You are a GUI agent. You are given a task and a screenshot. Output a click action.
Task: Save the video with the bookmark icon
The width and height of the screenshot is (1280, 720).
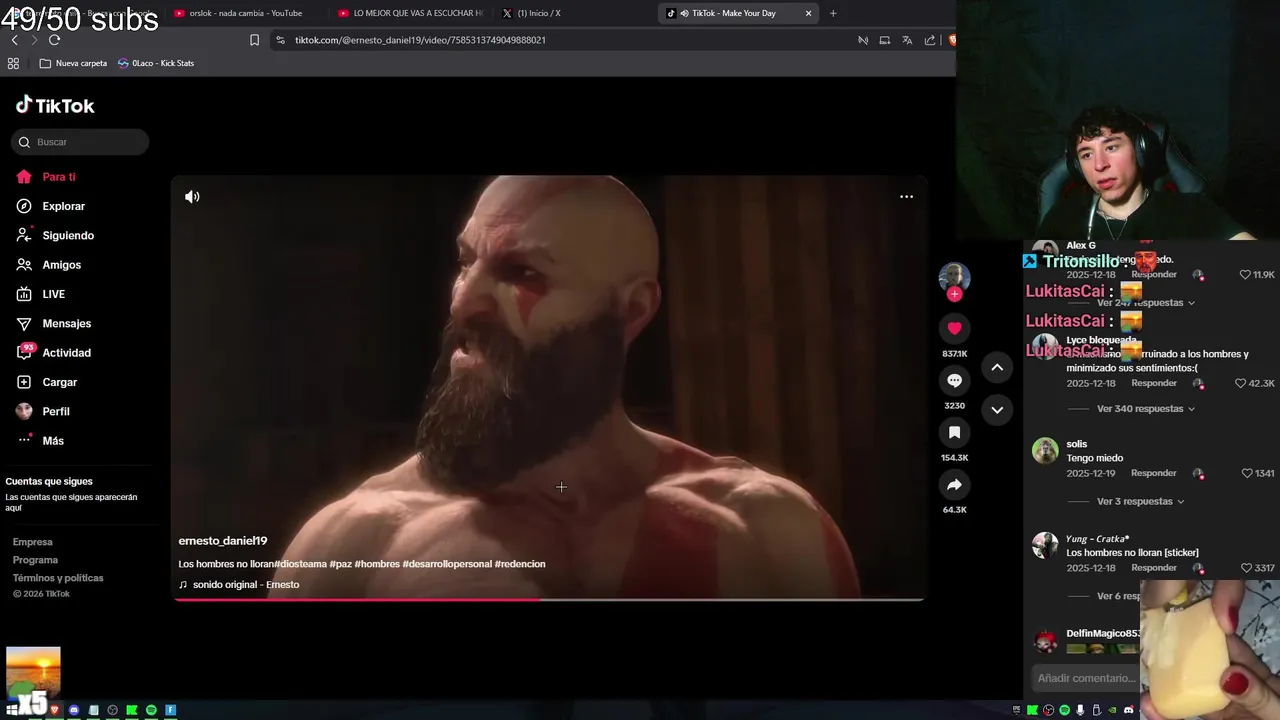[954, 432]
